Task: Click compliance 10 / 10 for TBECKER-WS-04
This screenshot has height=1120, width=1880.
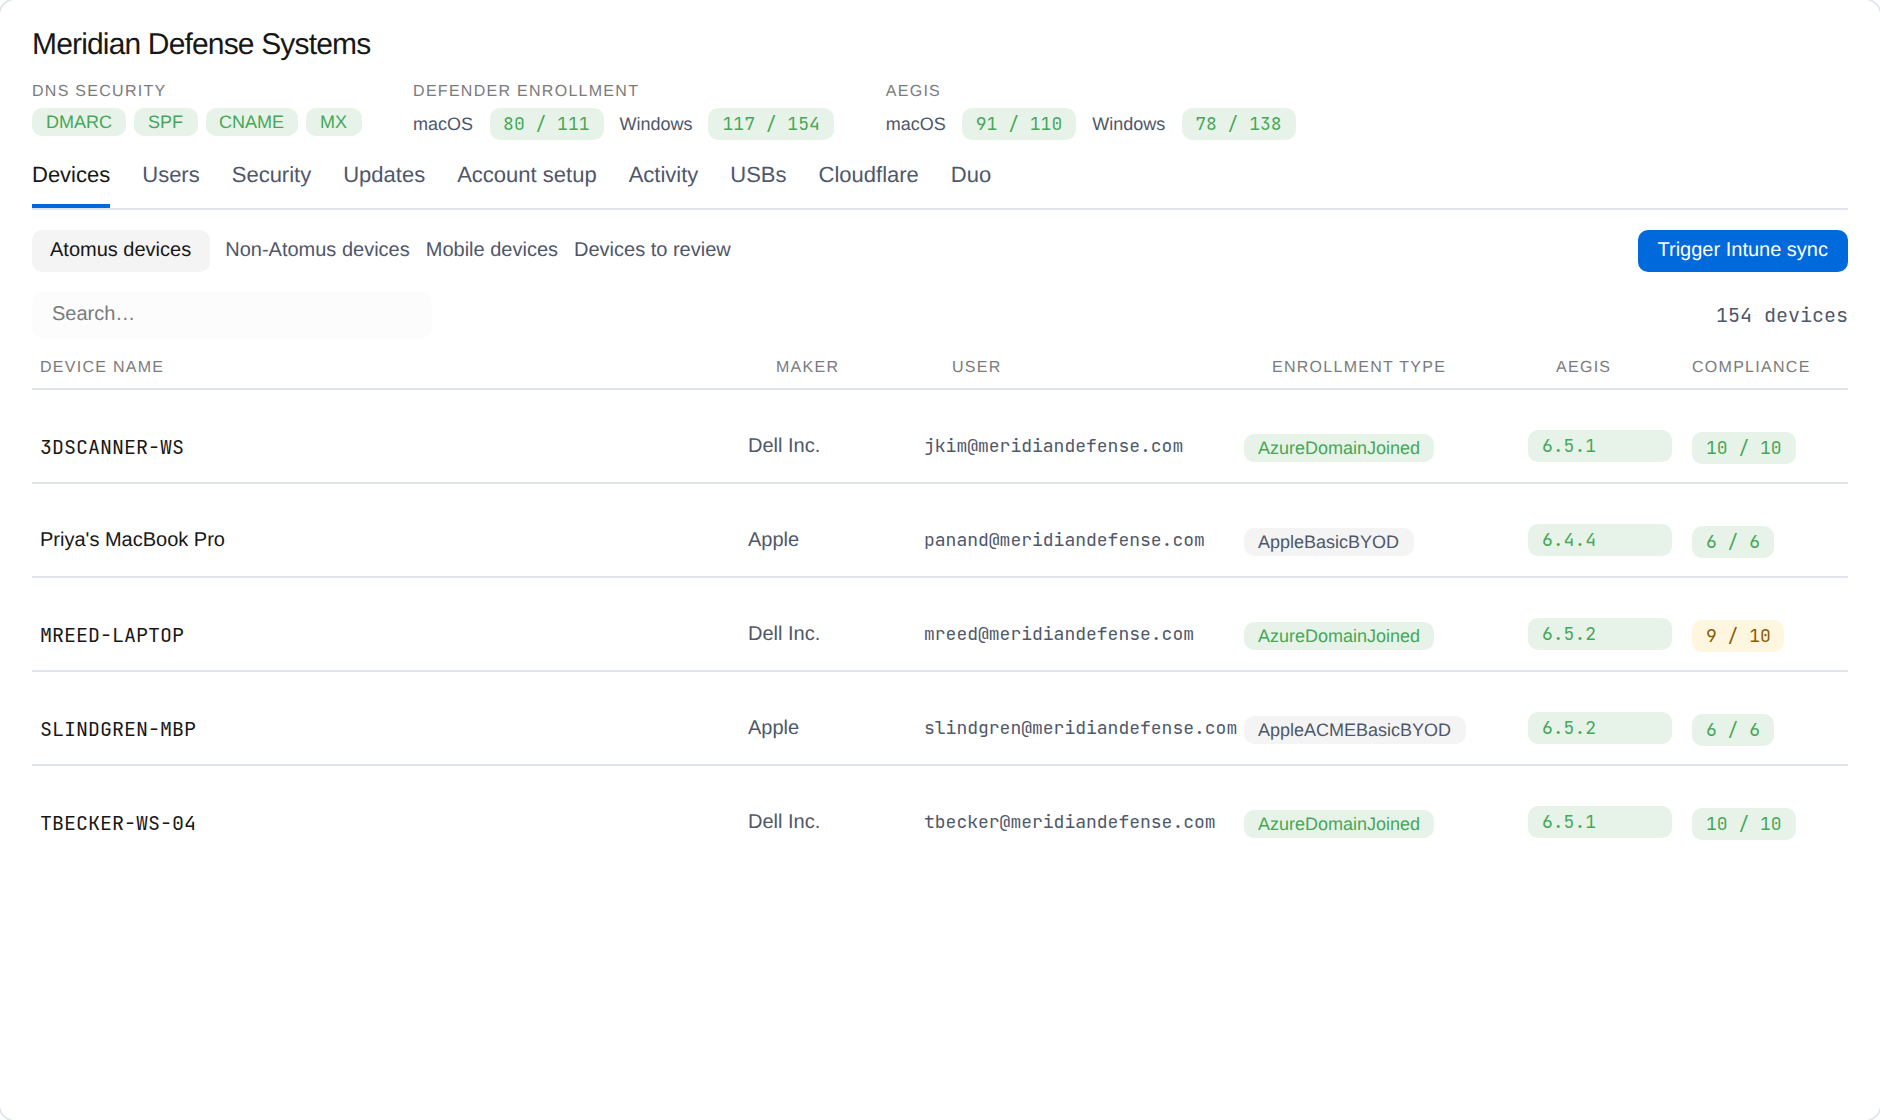Action: 1743,824
